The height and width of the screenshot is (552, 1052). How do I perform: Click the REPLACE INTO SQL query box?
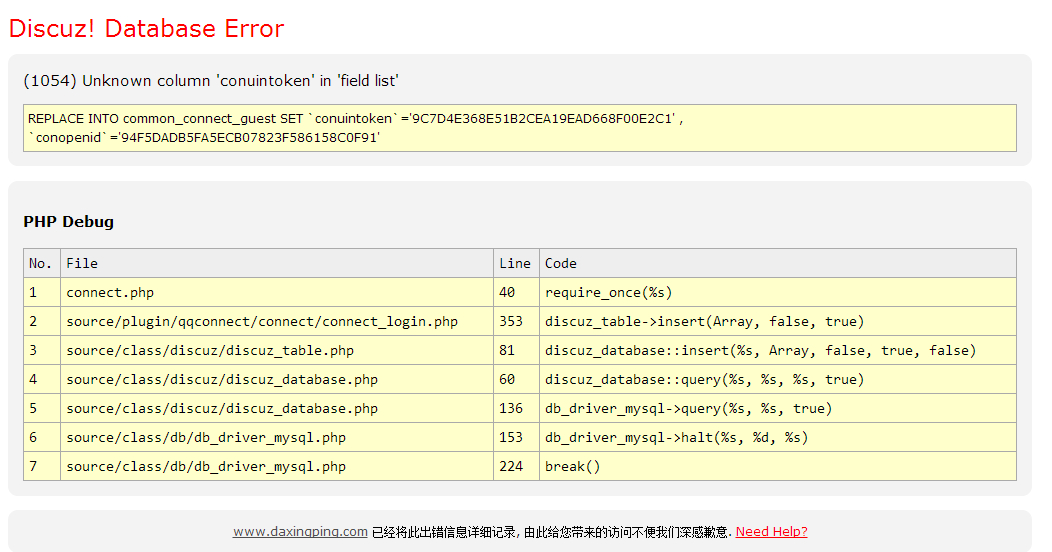[x=520, y=128]
